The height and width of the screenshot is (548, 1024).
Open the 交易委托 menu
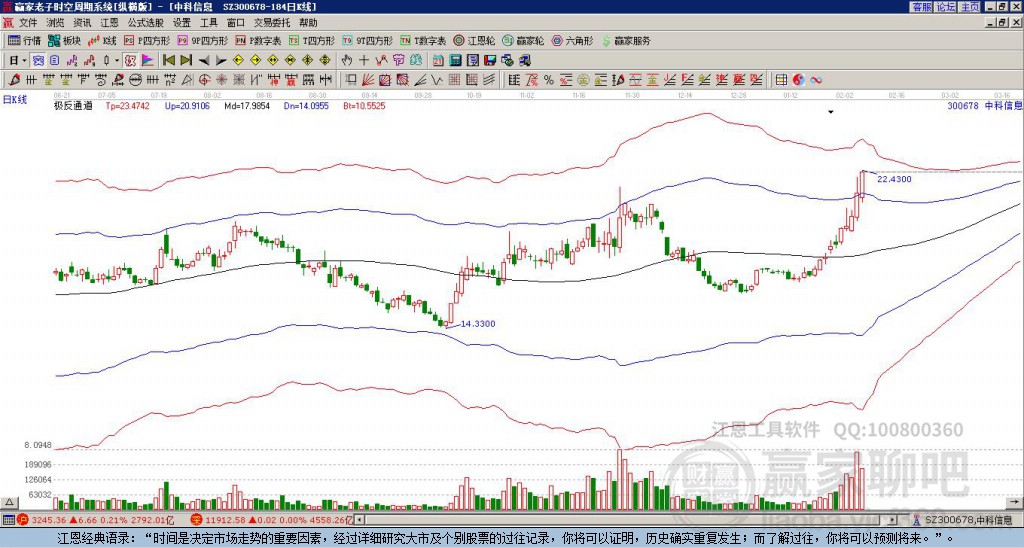coord(273,22)
